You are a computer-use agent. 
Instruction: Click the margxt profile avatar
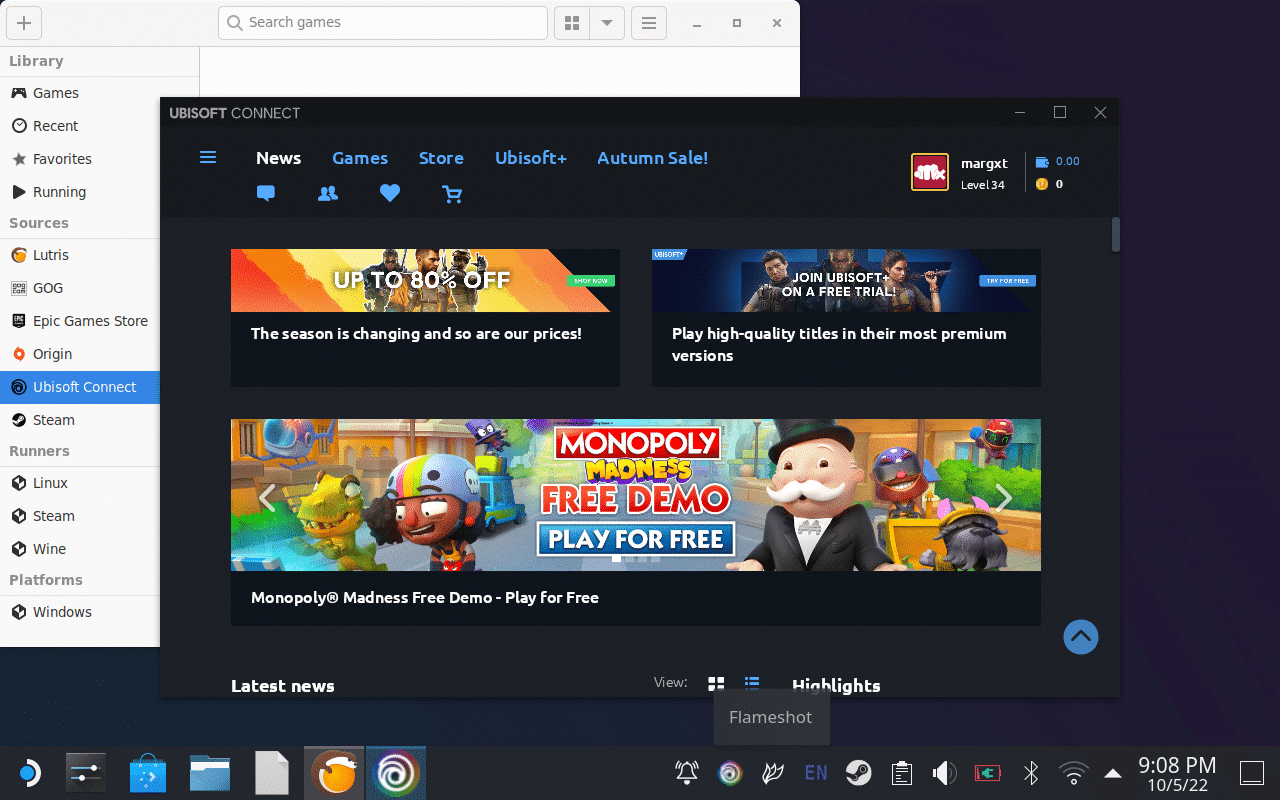(x=930, y=172)
